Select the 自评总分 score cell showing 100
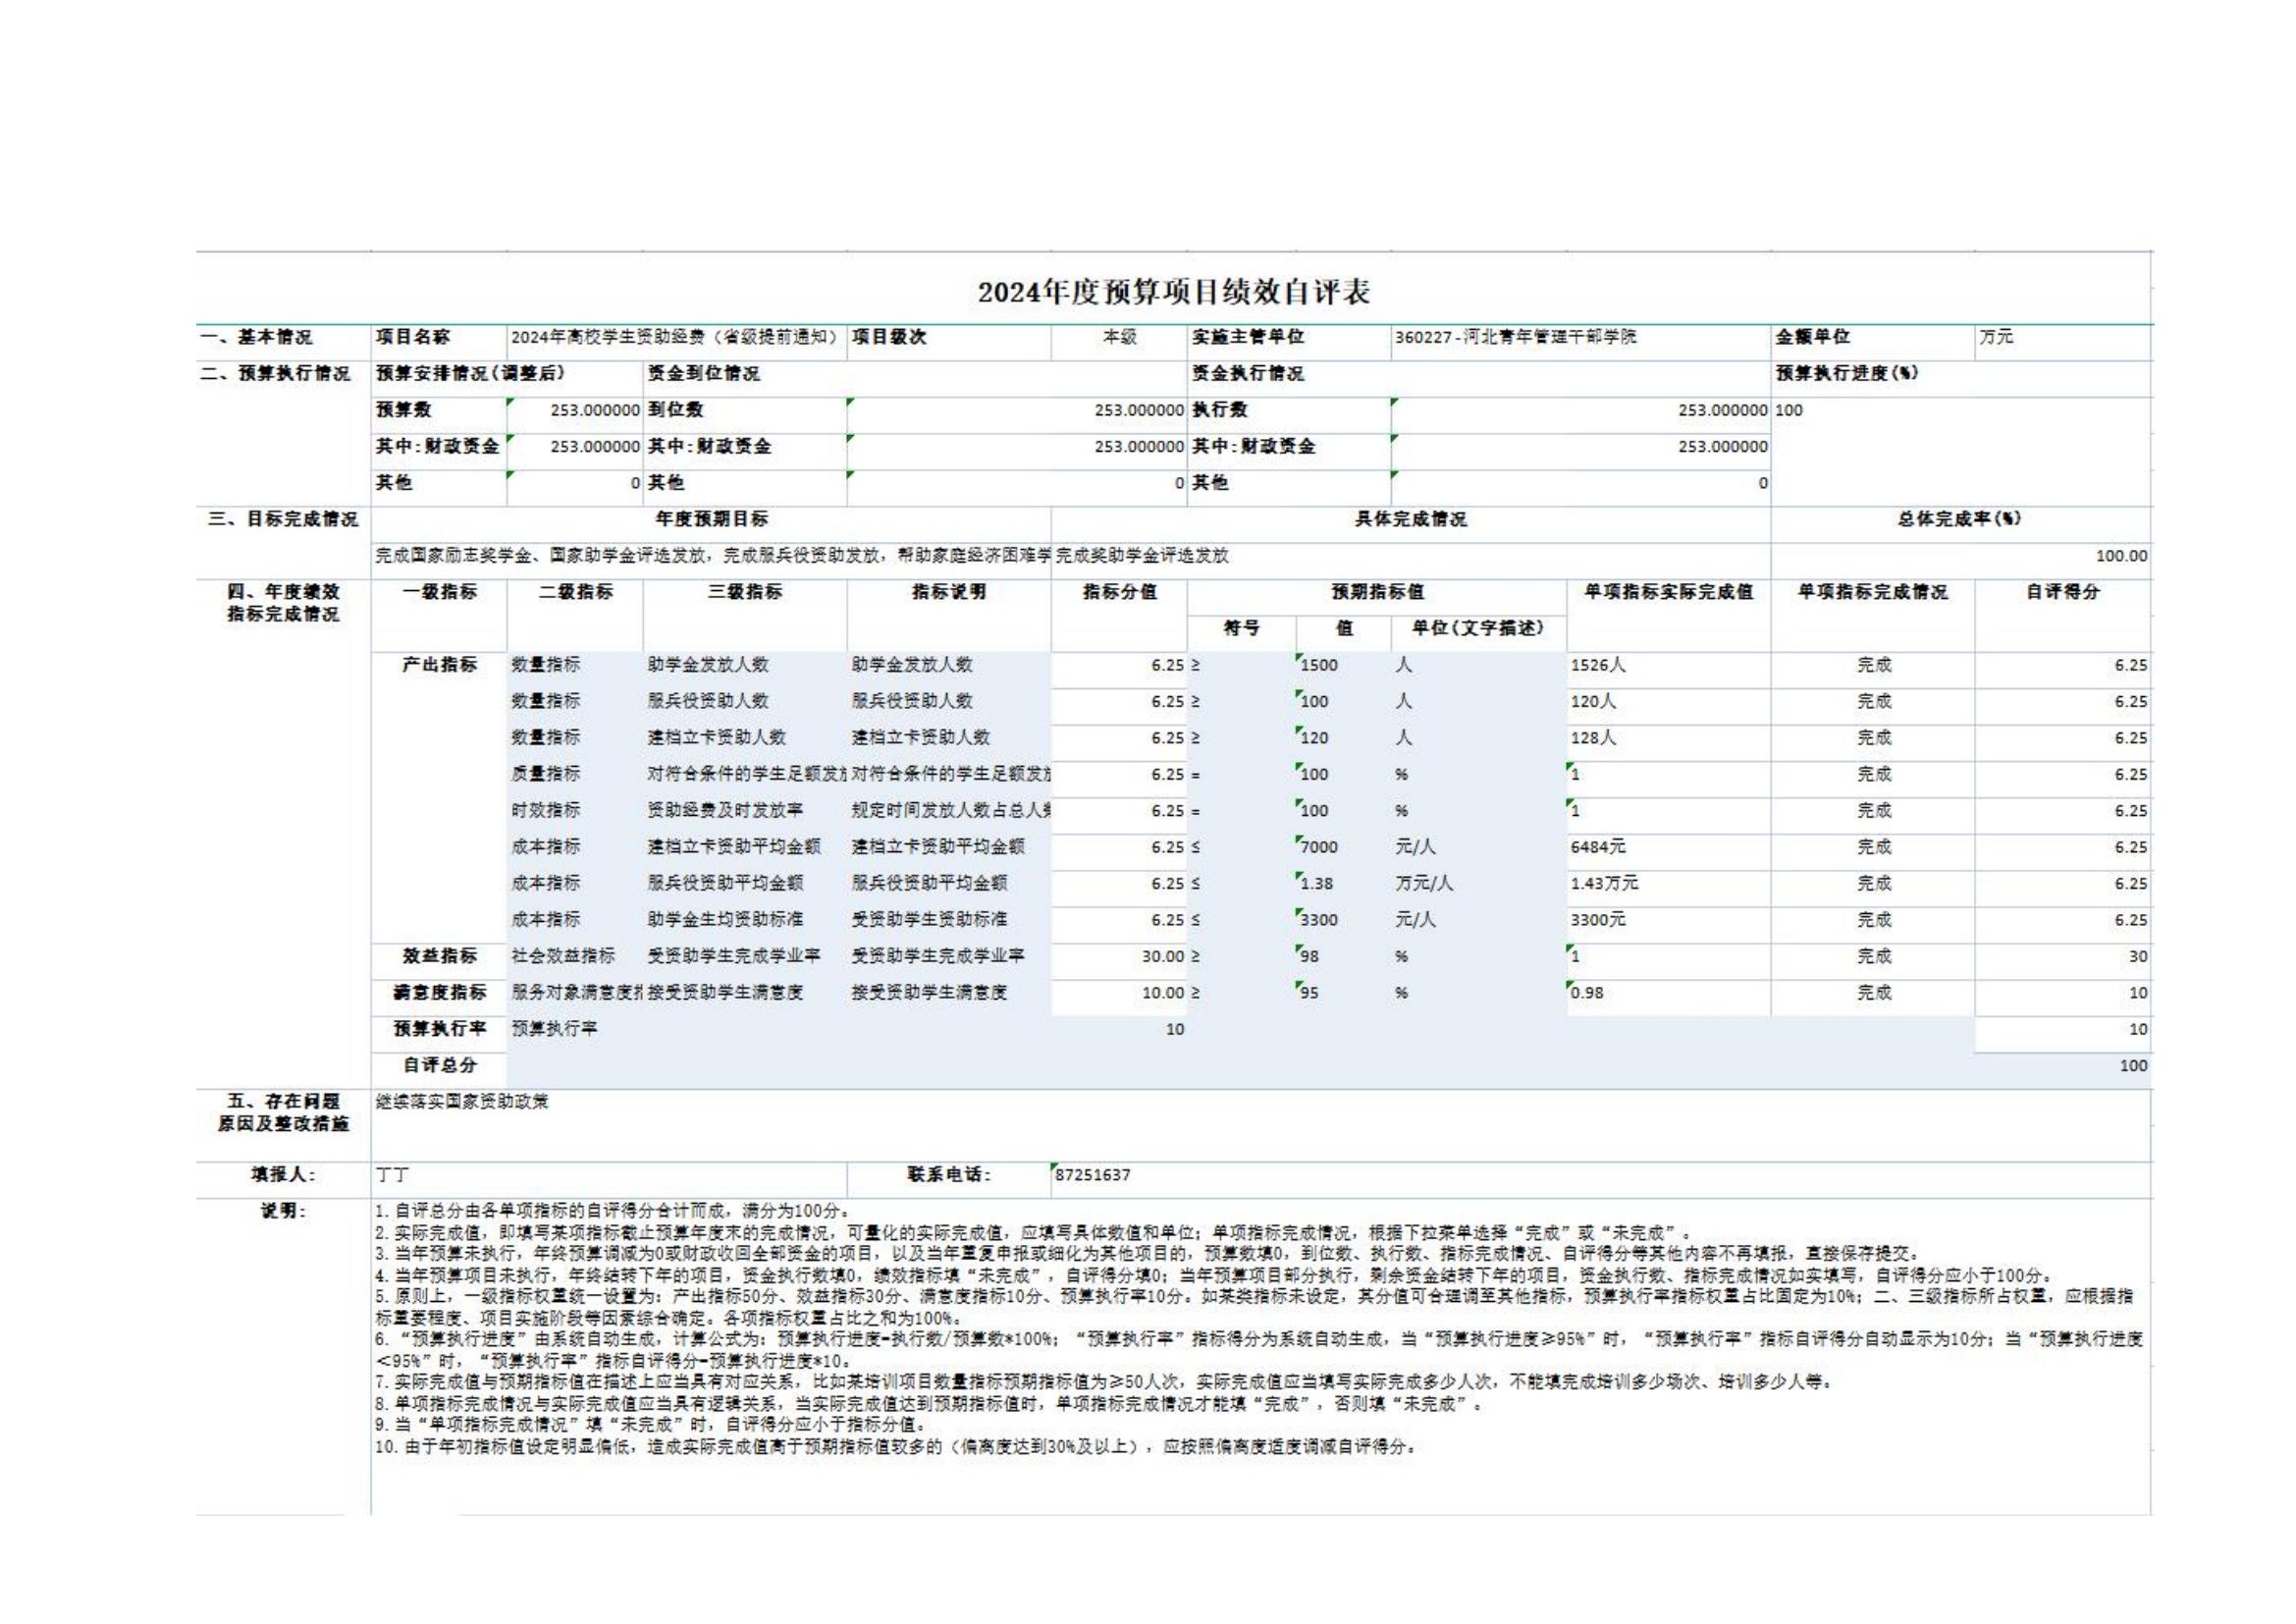Screen dimensions: 2296x1624 (x=2132, y=1066)
